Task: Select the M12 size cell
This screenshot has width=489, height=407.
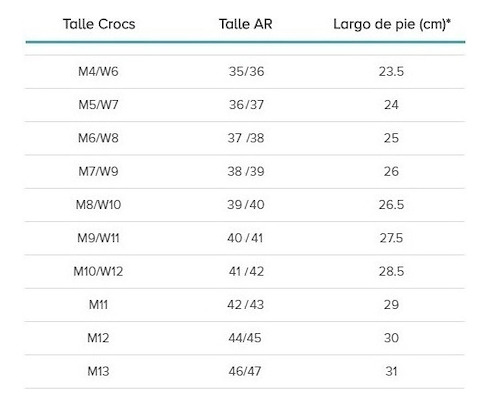Action: pyautogui.click(x=98, y=338)
